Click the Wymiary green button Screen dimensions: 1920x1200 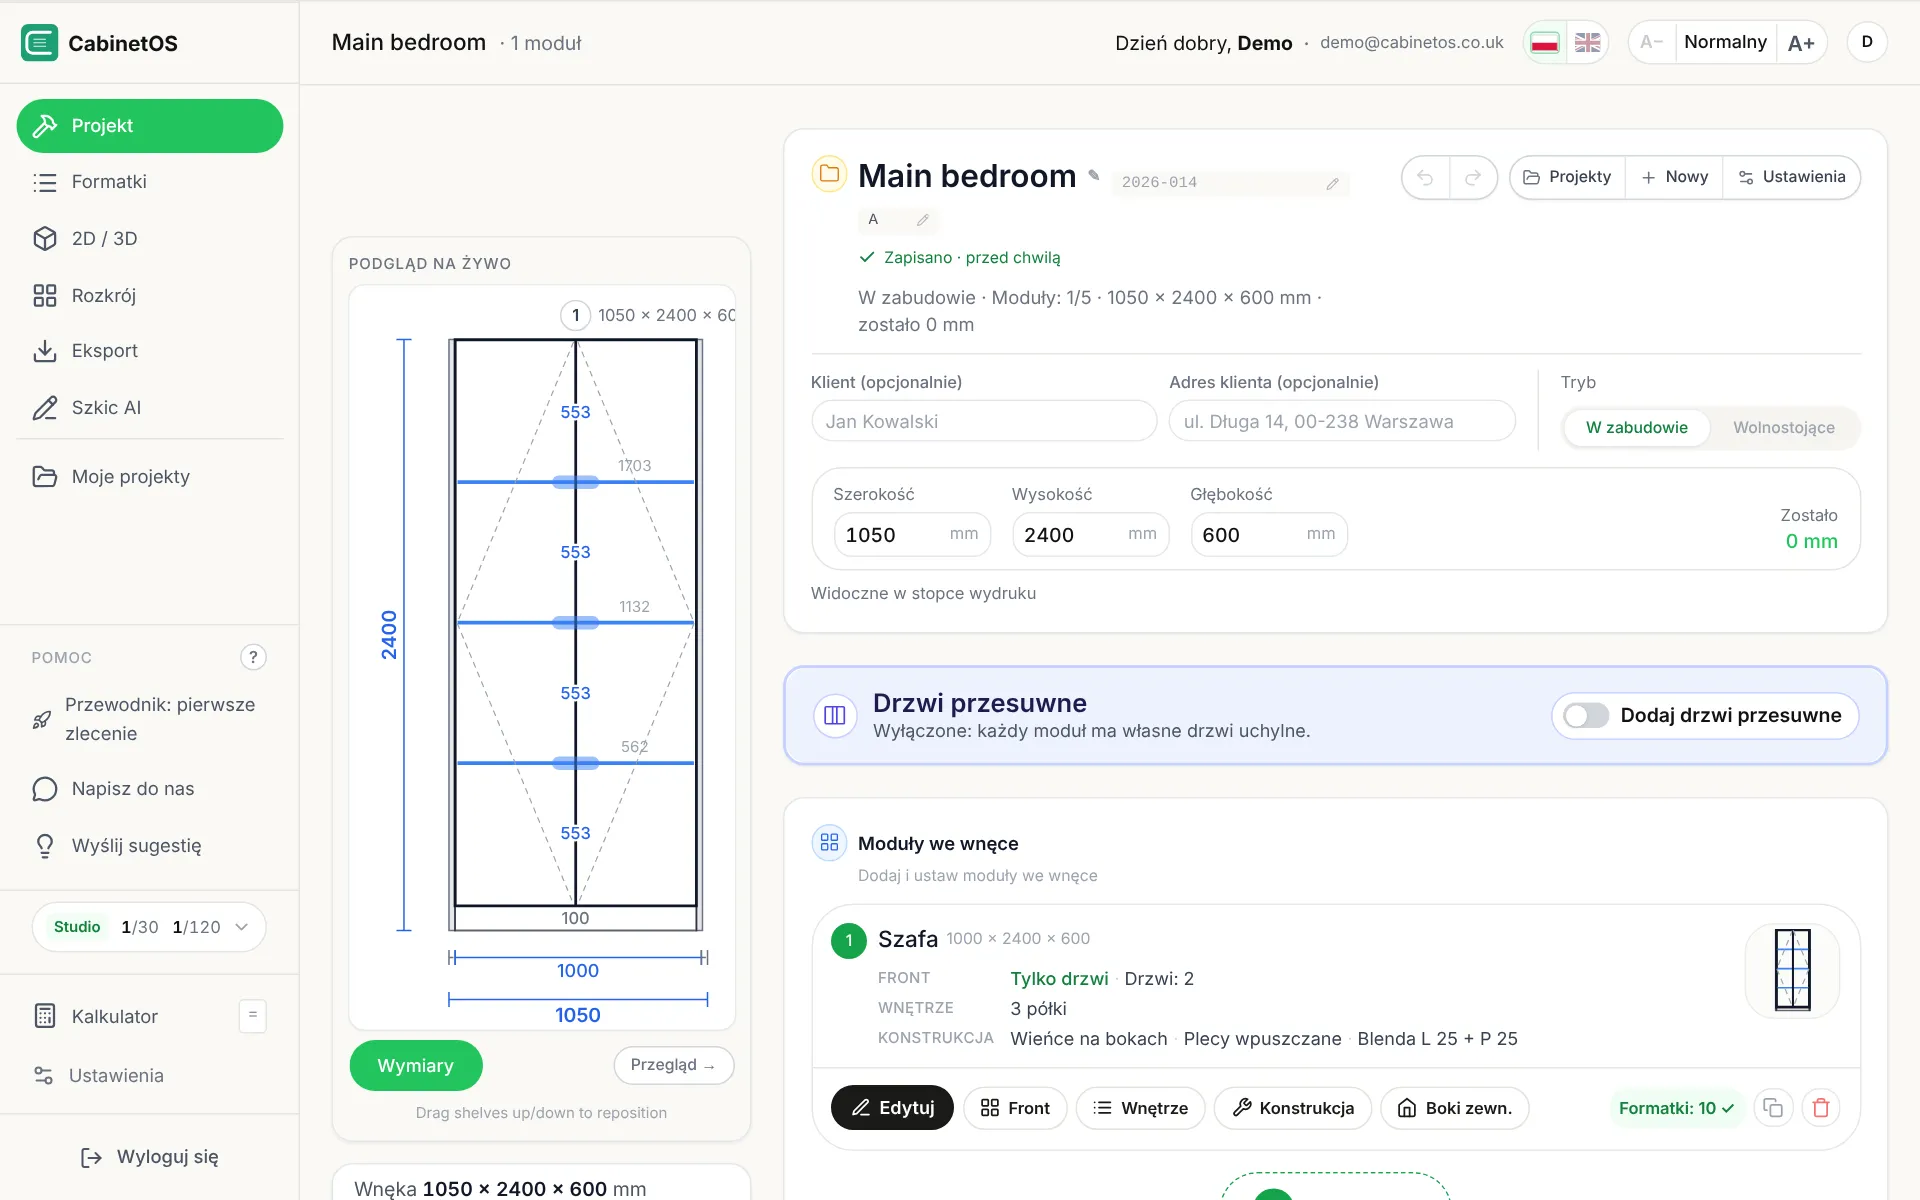click(x=416, y=1066)
